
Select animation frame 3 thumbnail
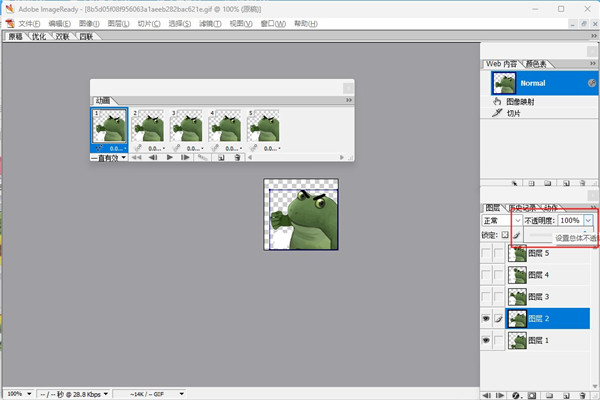(187, 127)
